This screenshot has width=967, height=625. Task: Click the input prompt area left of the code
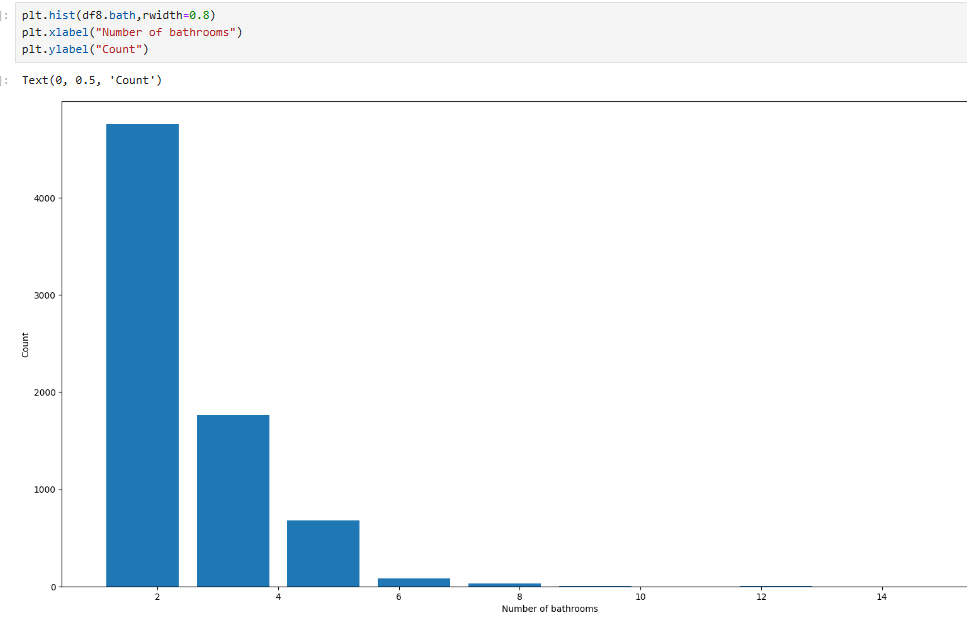5,15
